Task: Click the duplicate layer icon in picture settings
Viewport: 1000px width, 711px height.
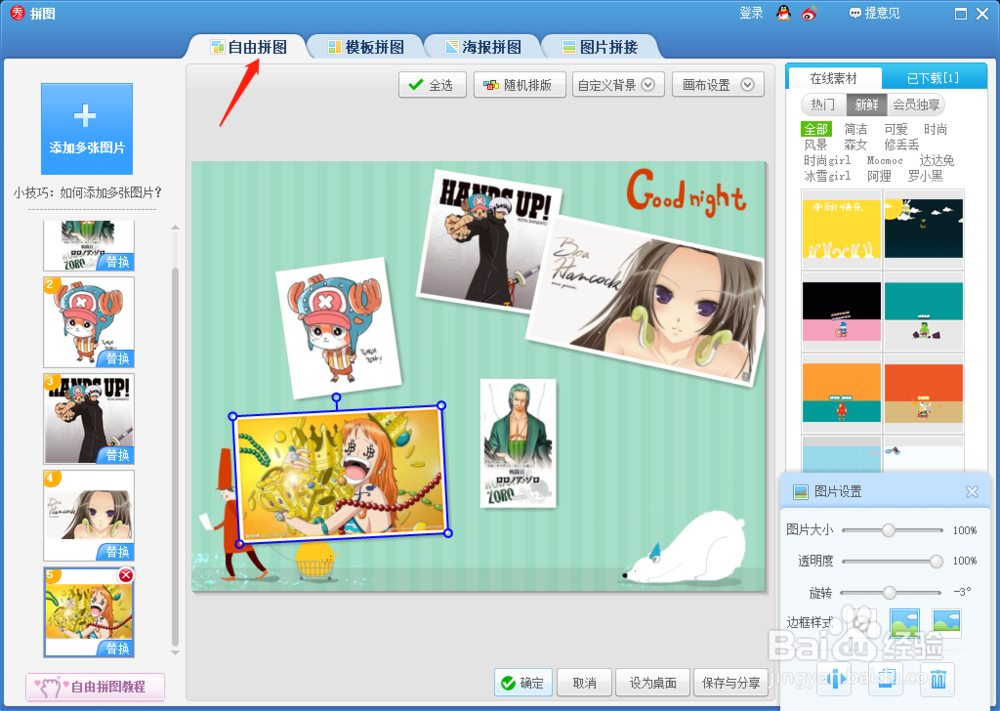Action: point(887,678)
